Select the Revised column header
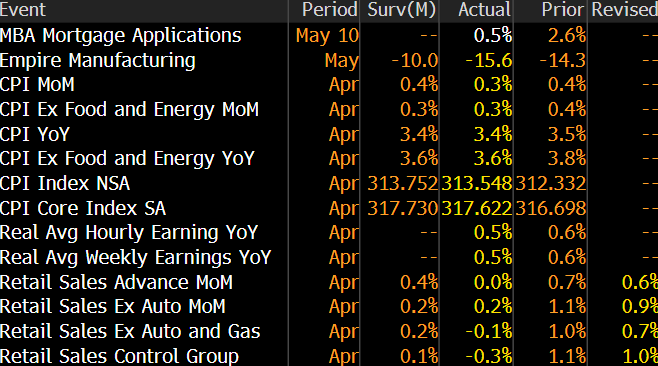The height and width of the screenshot is (366, 658). 624,10
